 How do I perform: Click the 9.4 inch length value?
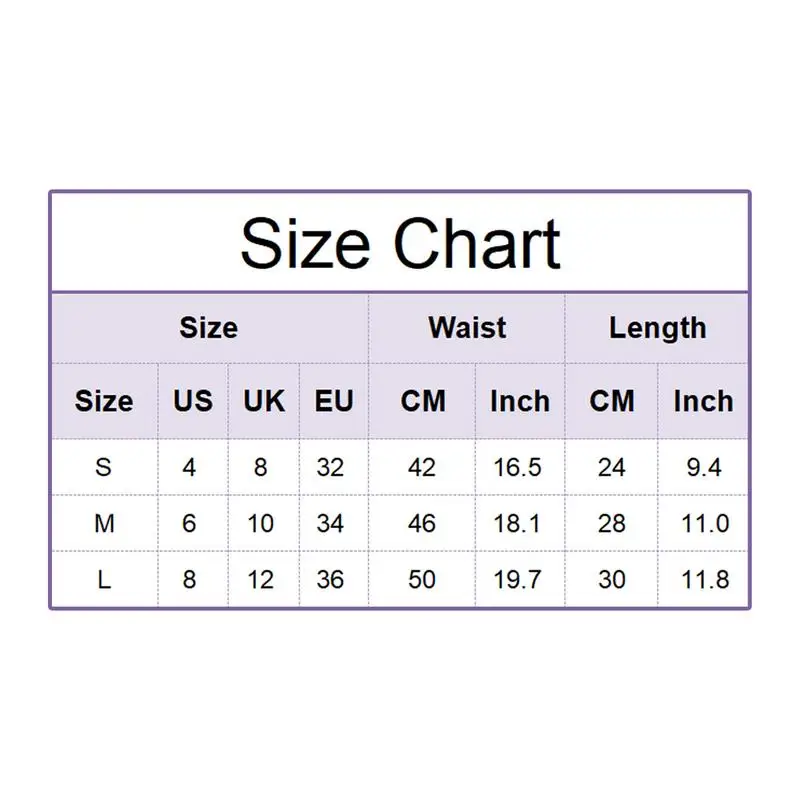click(x=703, y=467)
